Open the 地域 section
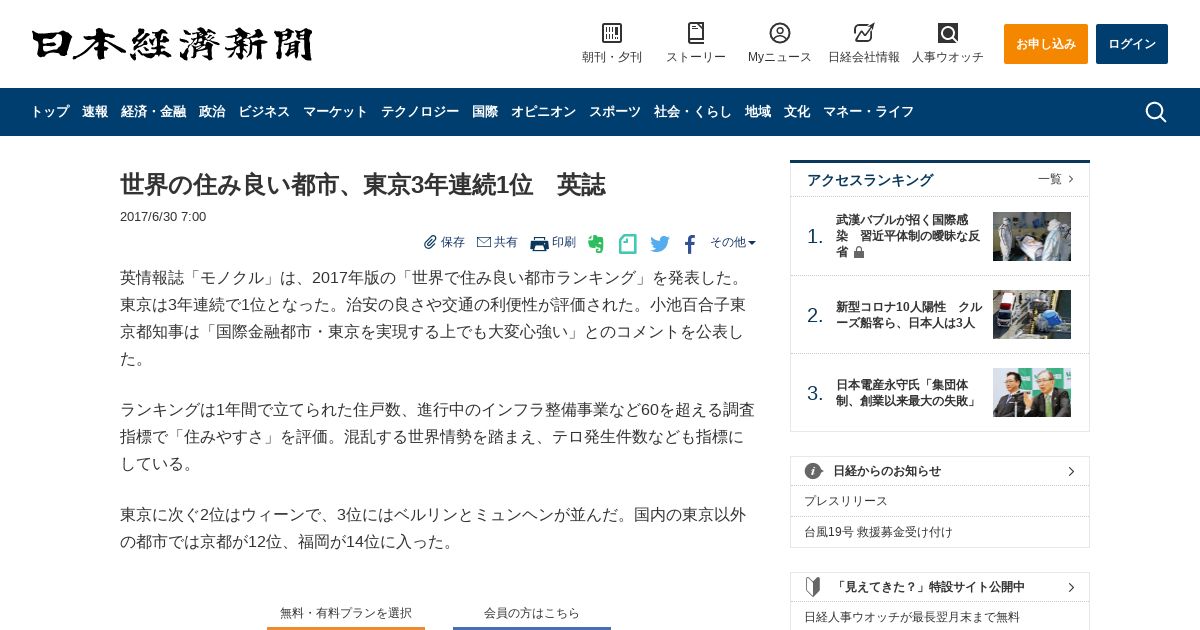1200x630 pixels. coord(758,112)
